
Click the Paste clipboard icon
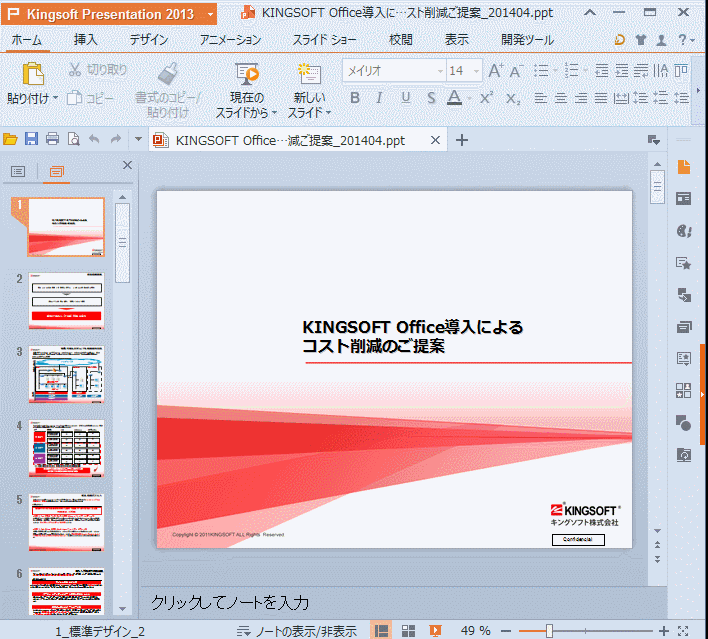click(33, 74)
